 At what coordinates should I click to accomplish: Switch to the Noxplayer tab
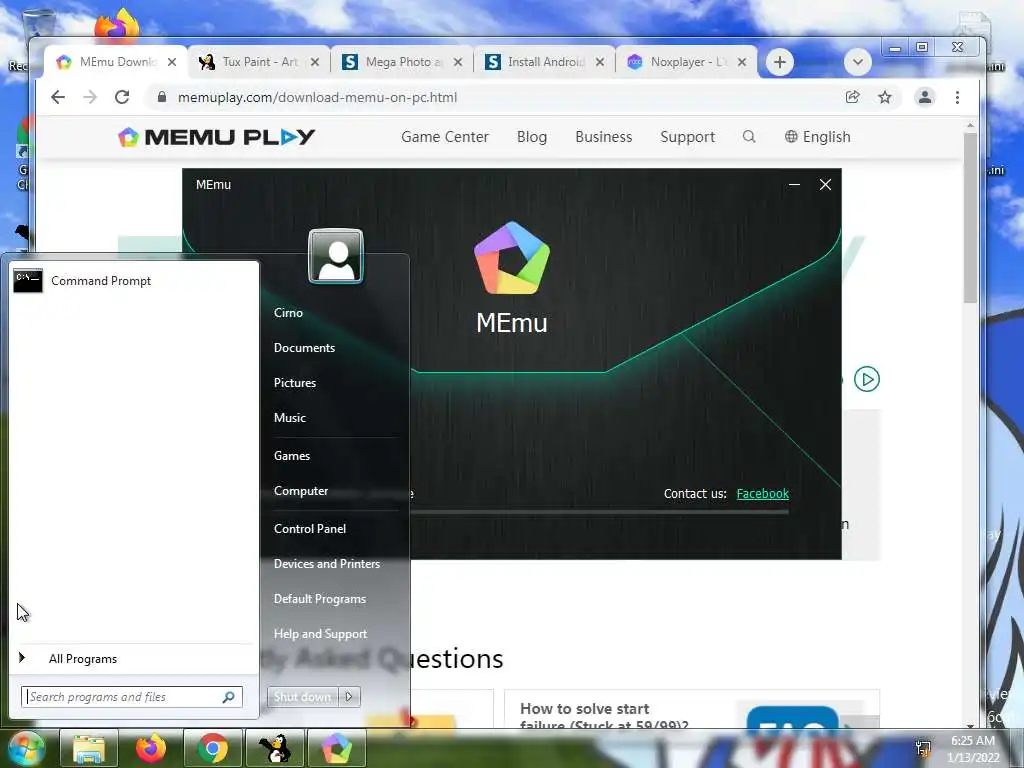(x=687, y=62)
